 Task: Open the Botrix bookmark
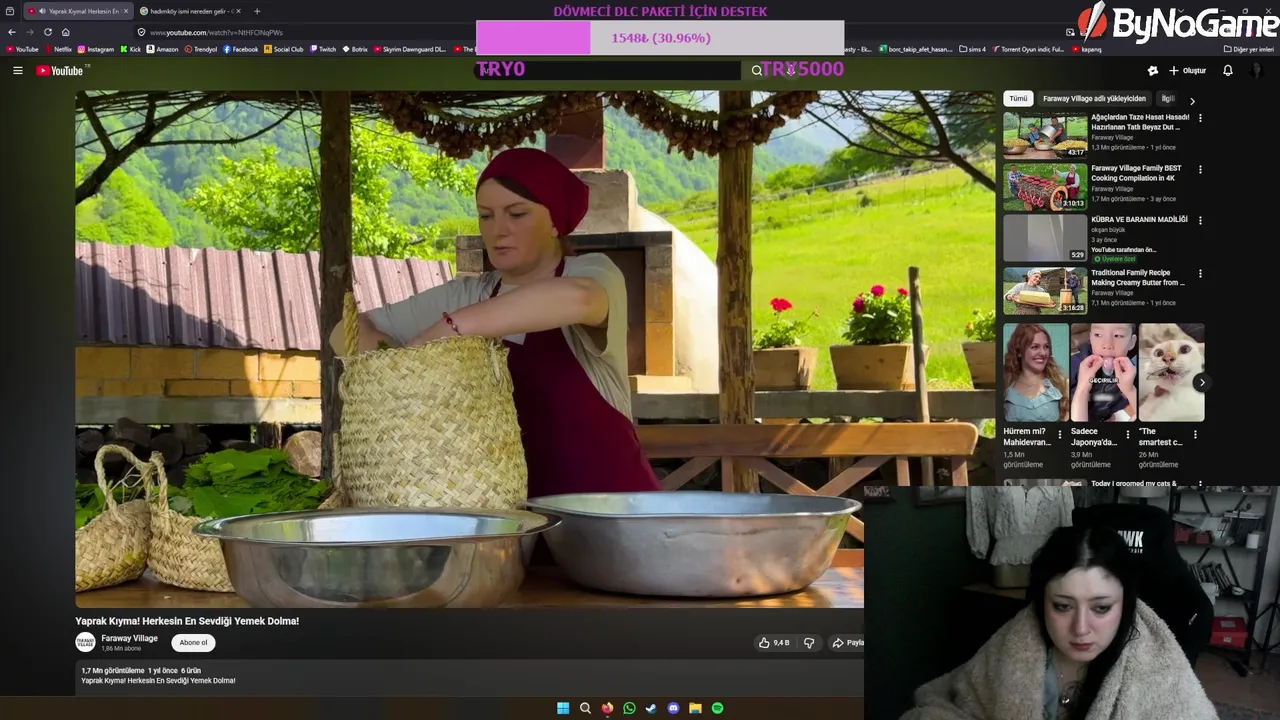click(x=355, y=49)
